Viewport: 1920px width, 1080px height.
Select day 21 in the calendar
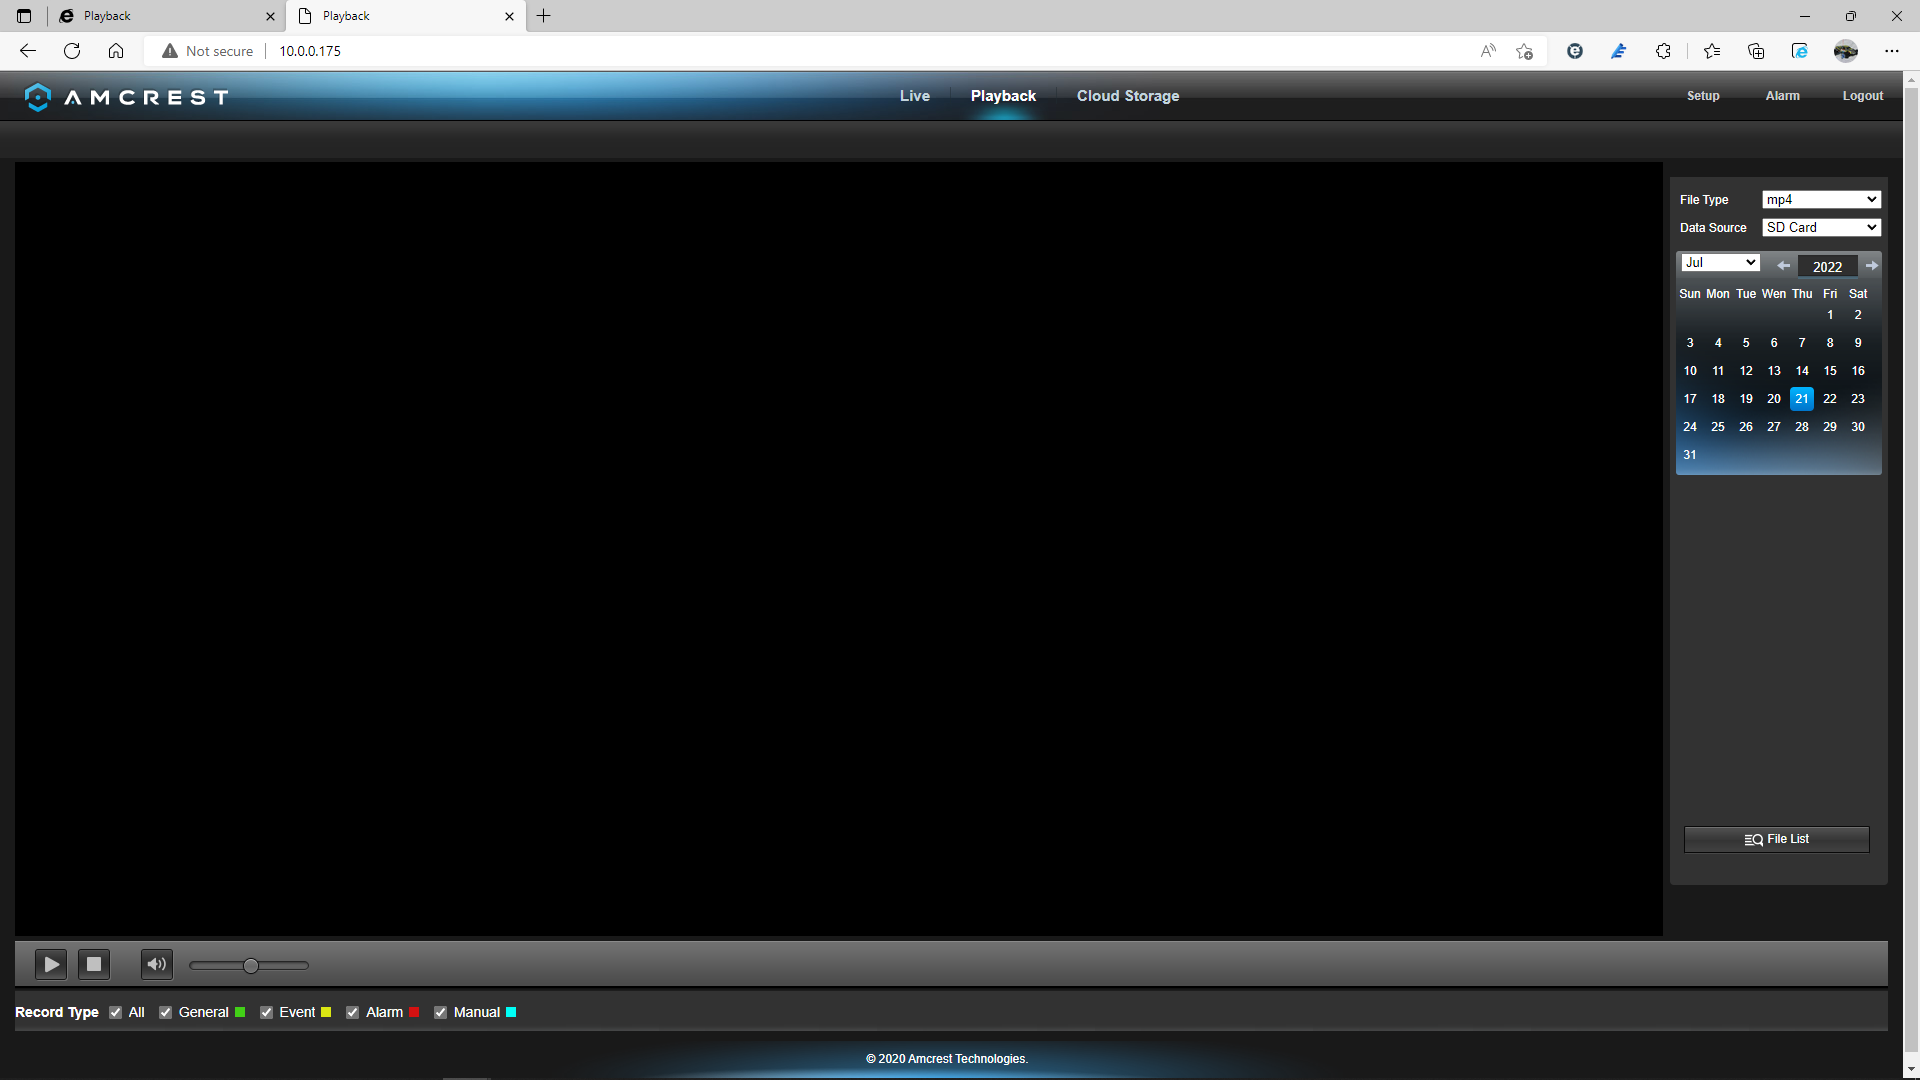pos(1802,399)
